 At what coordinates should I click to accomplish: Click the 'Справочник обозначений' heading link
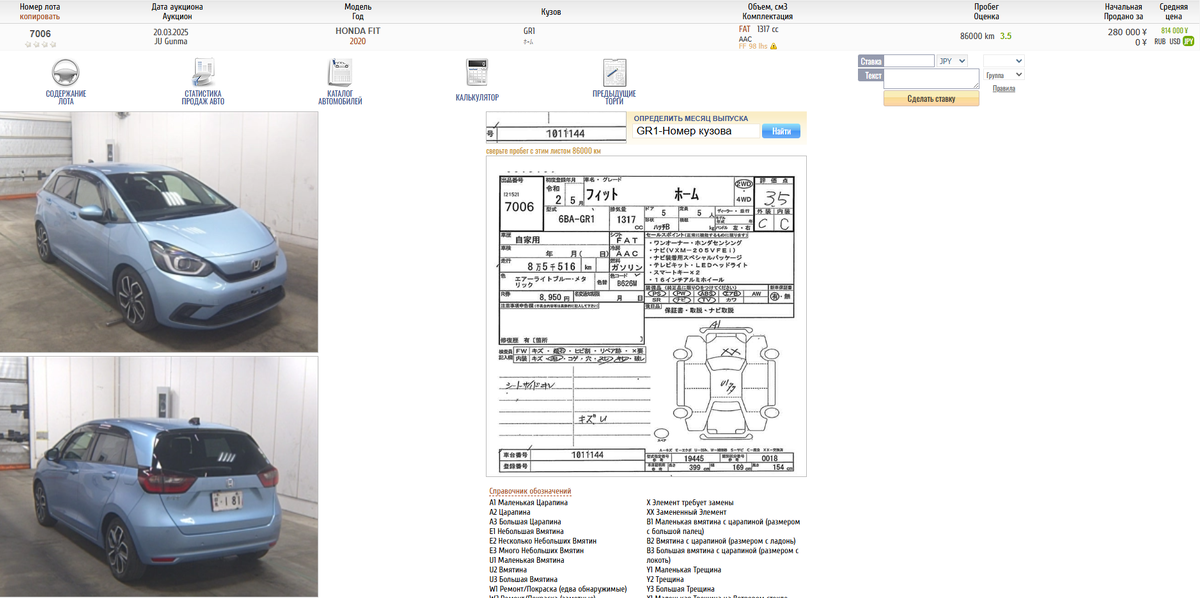pos(530,491)
